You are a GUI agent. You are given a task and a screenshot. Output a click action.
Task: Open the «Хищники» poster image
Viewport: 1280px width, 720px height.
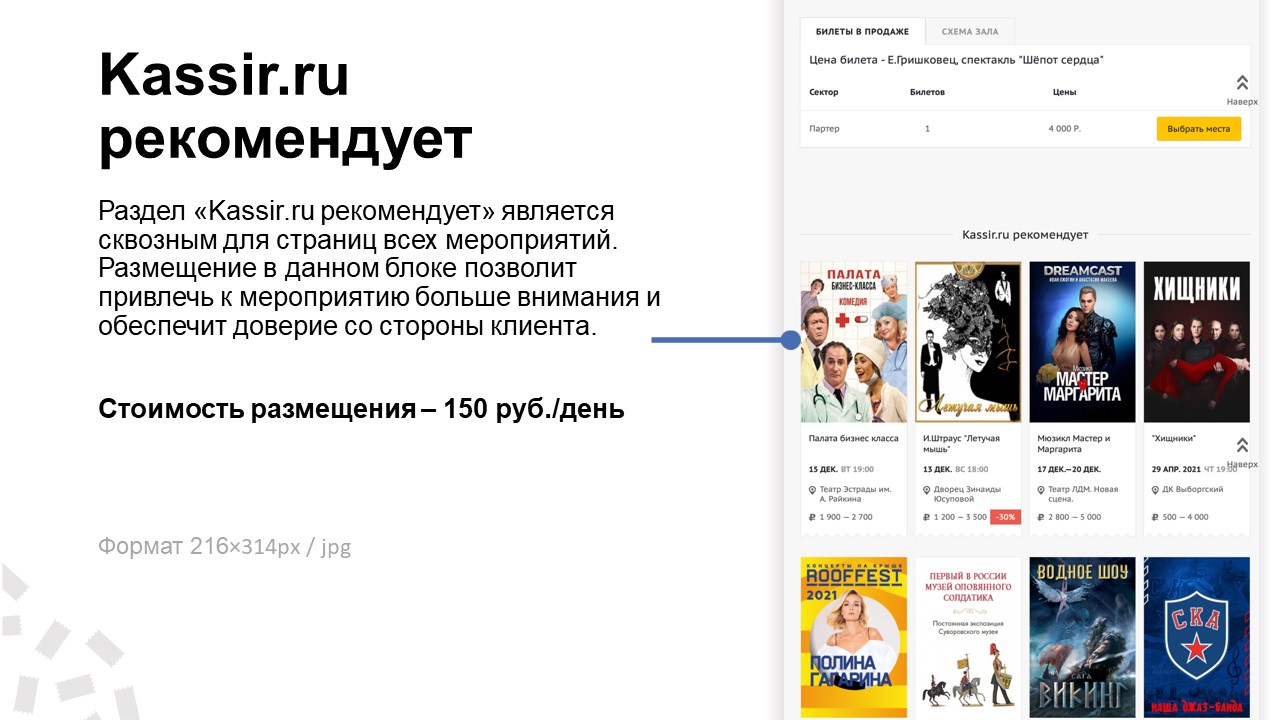tap(1197, 342)
